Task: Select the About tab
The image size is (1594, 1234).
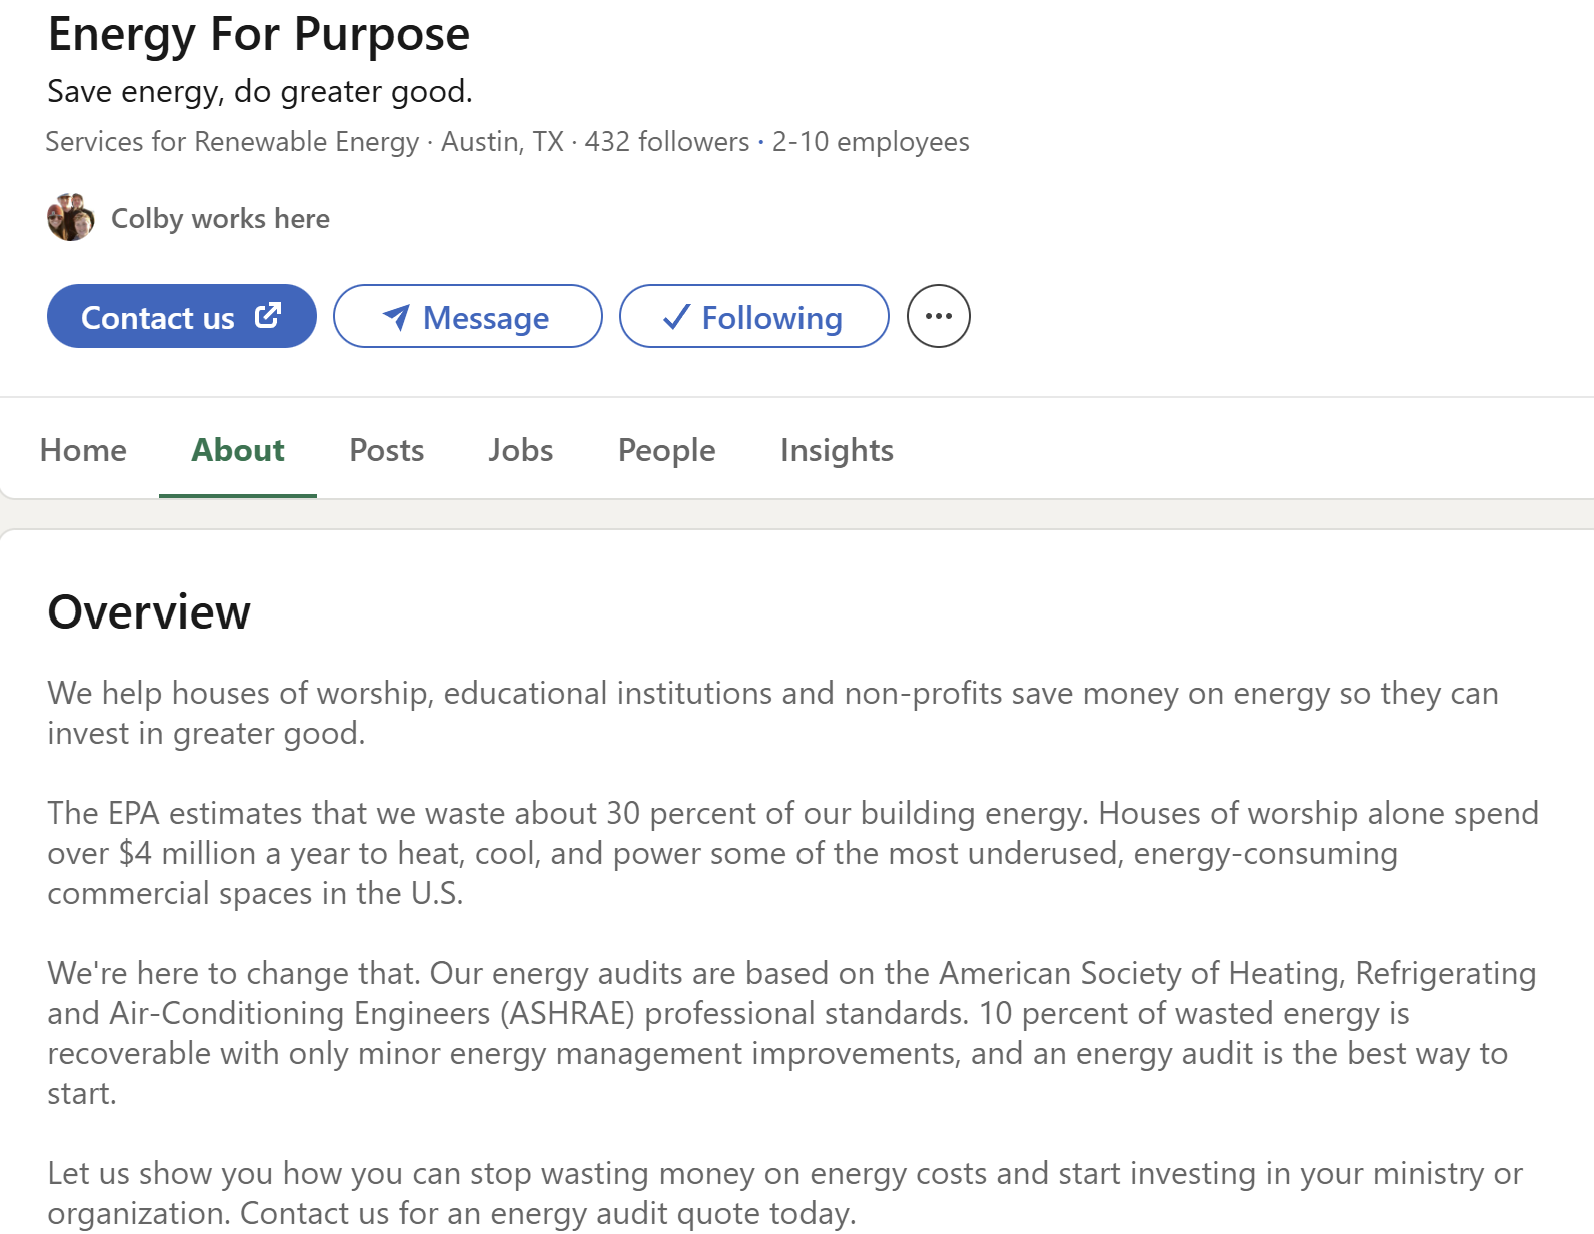Action: (x=238, y=450)
